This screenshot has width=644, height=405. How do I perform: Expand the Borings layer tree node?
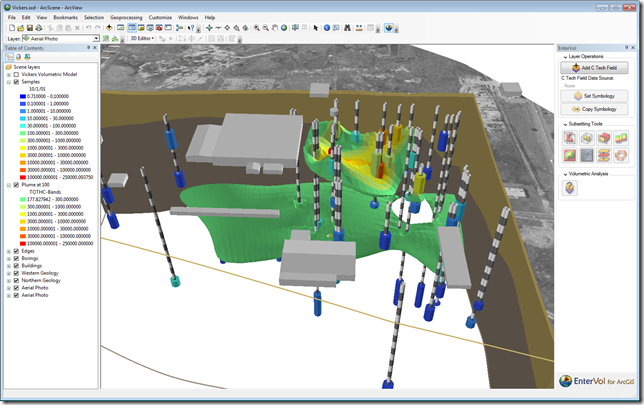[x=8, y=258]
